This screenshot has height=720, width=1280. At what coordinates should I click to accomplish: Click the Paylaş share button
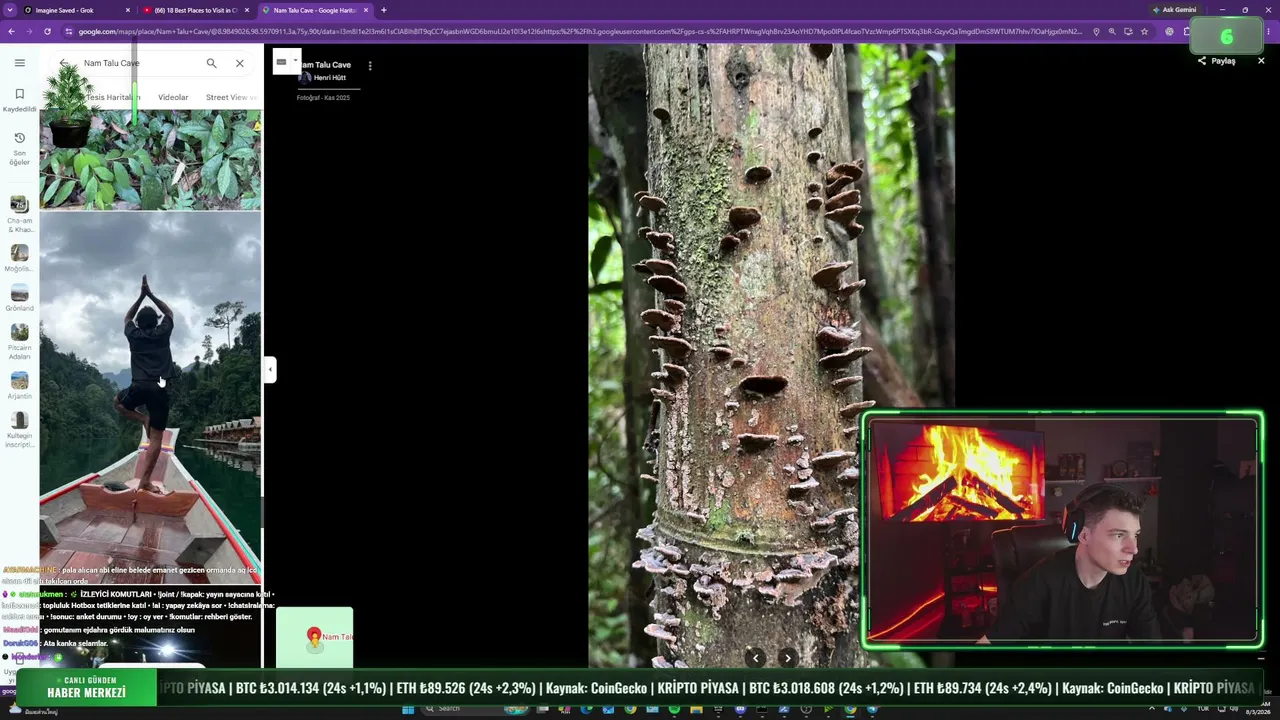[x=1217, y=61]
